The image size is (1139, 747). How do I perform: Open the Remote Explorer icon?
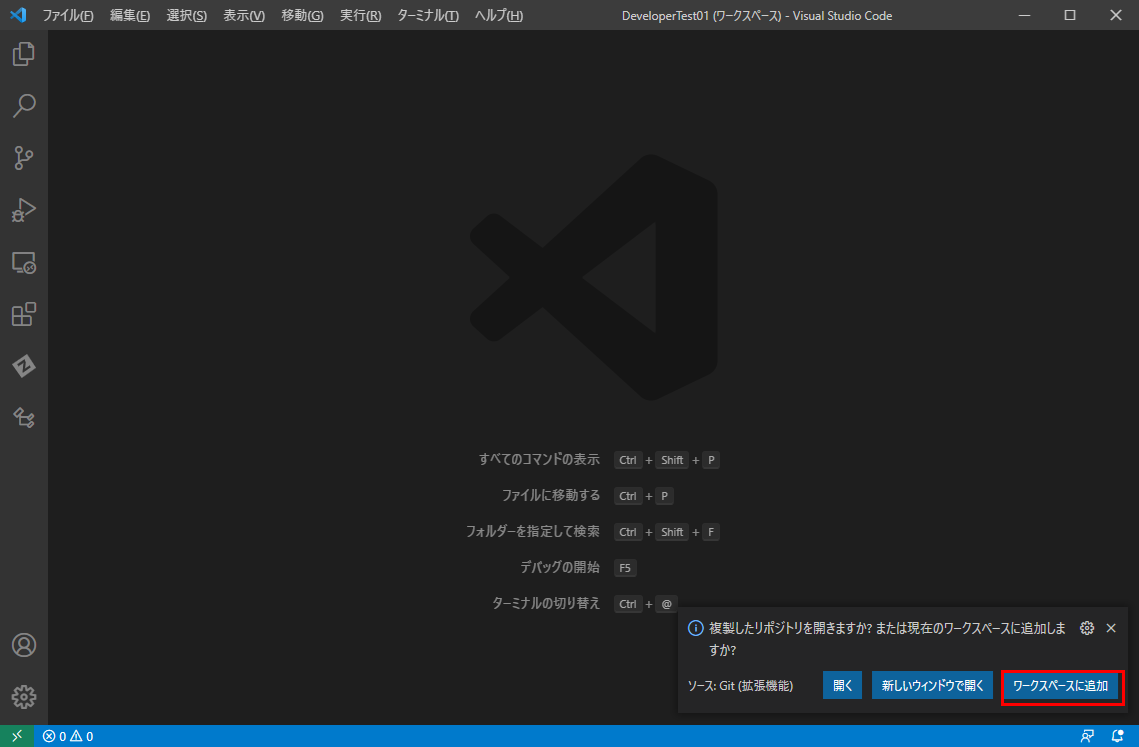24,262
